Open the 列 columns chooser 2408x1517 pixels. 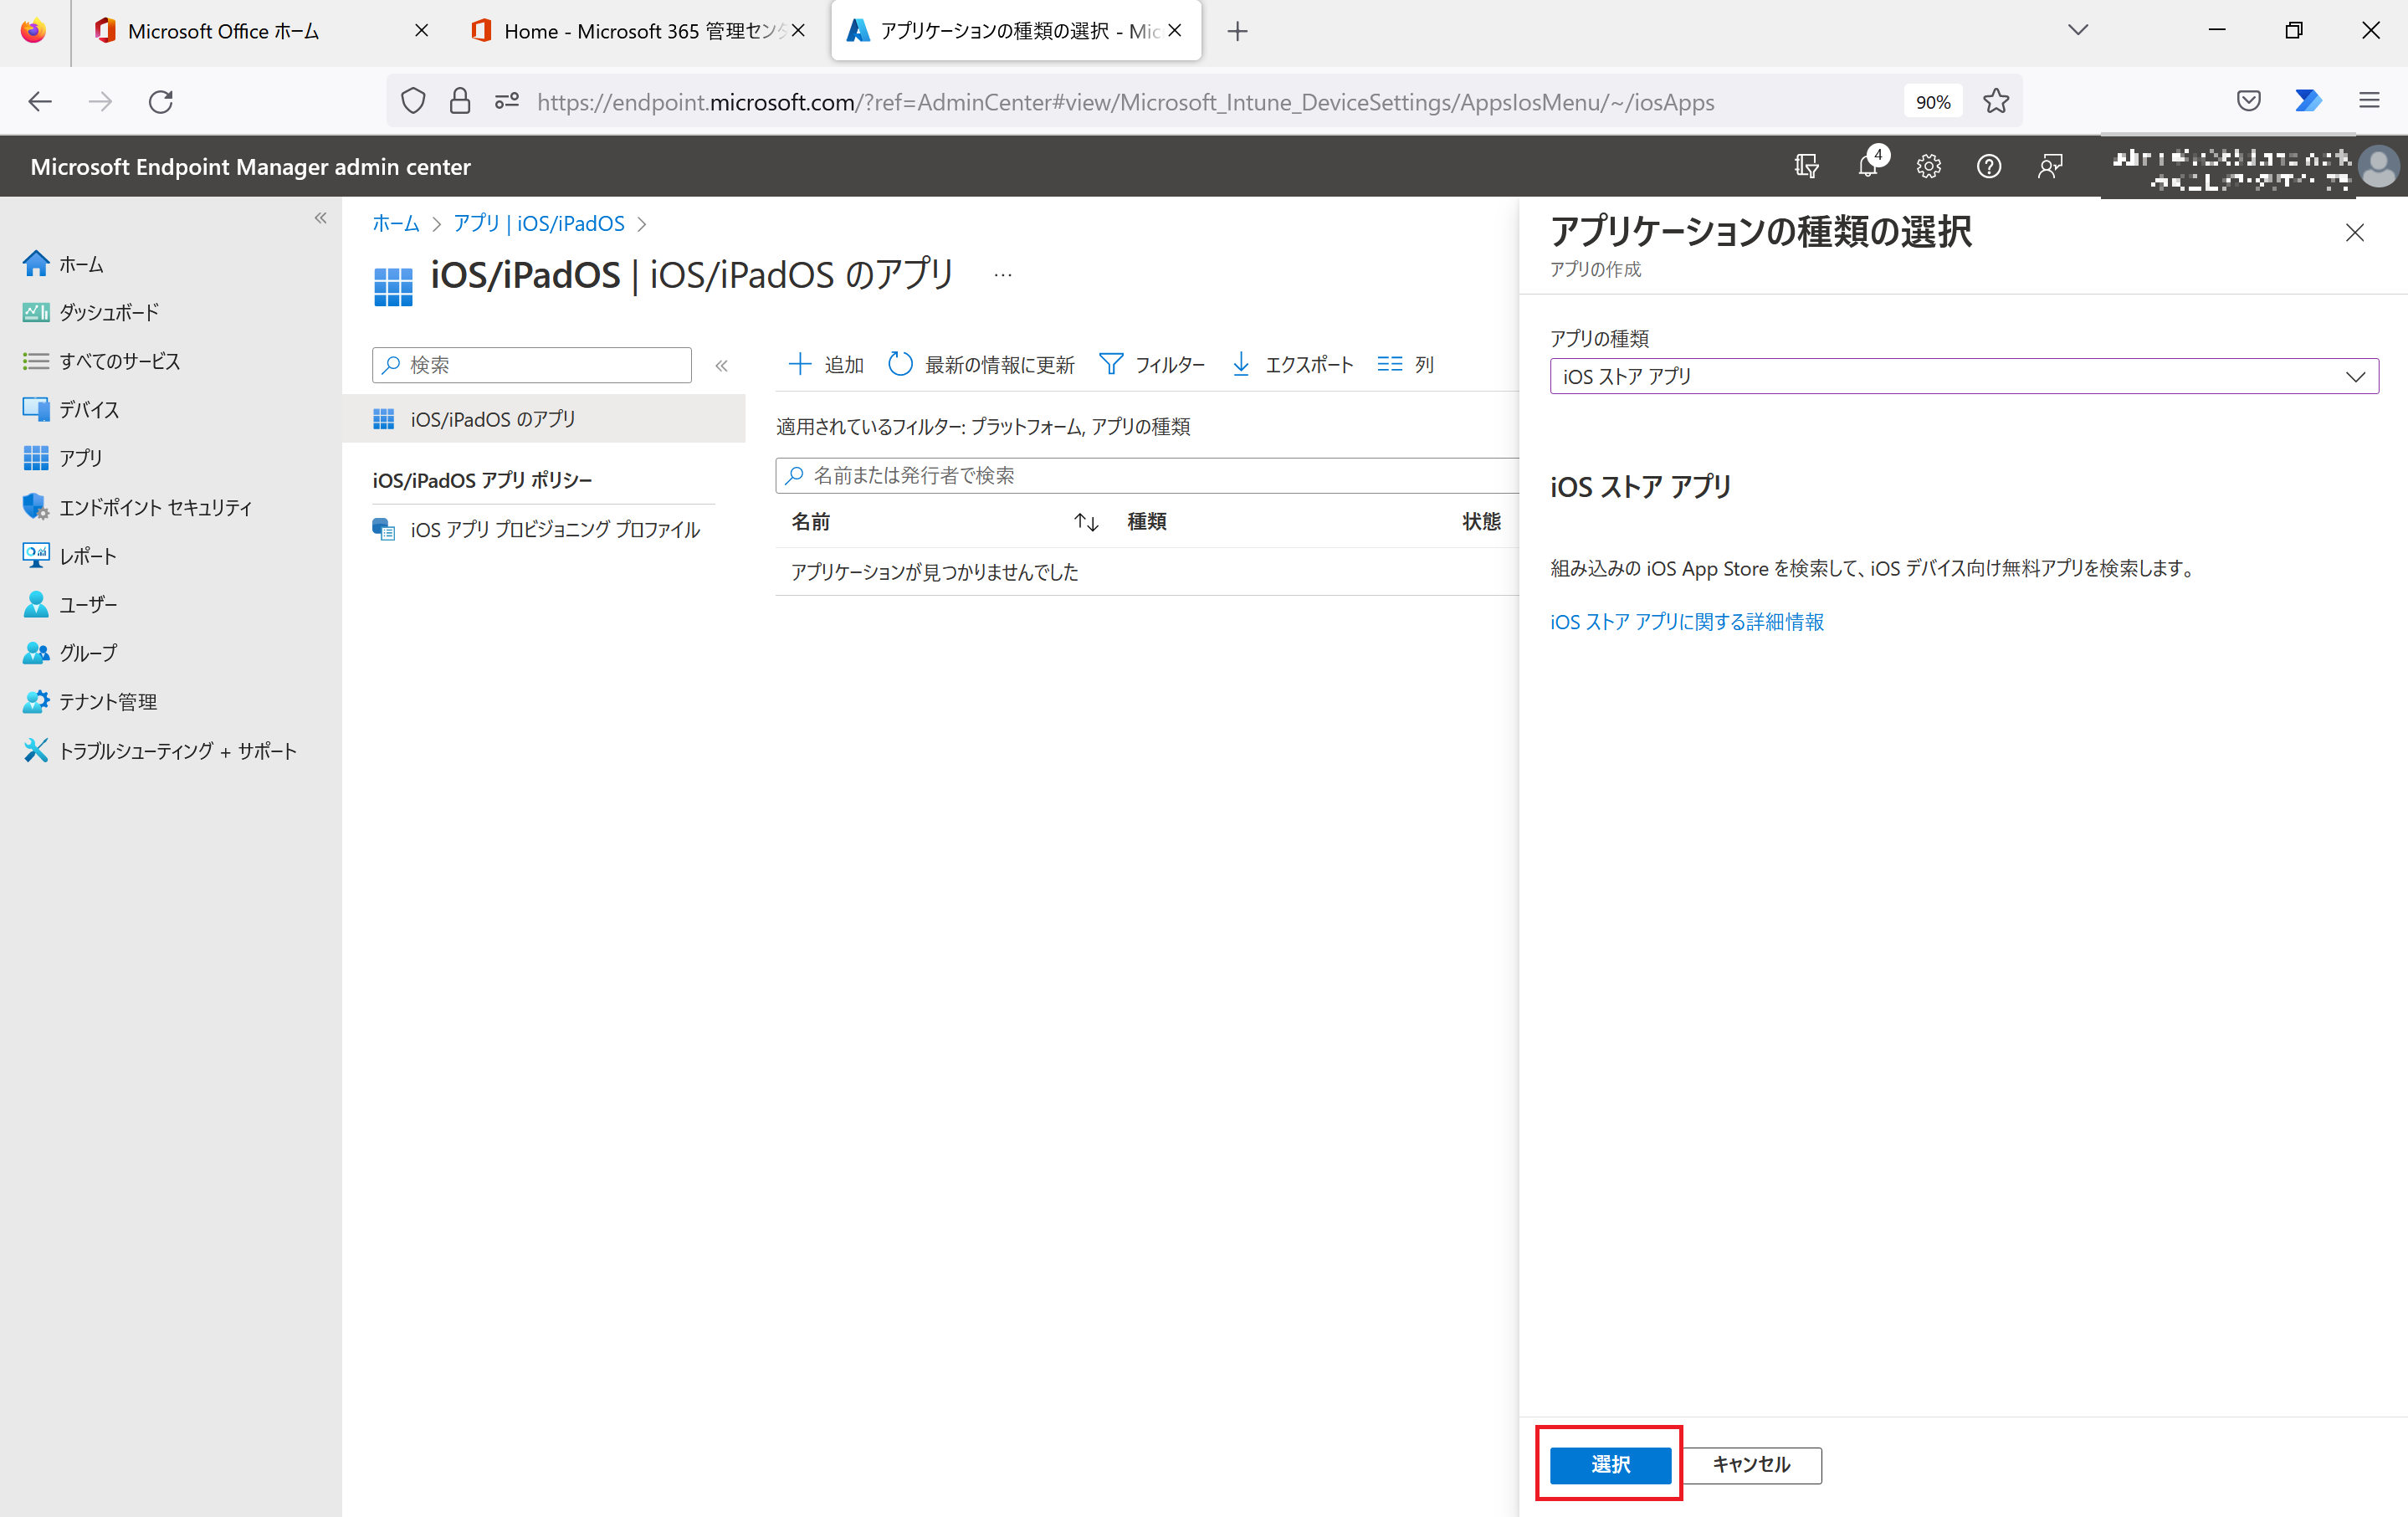[1405, 364]
